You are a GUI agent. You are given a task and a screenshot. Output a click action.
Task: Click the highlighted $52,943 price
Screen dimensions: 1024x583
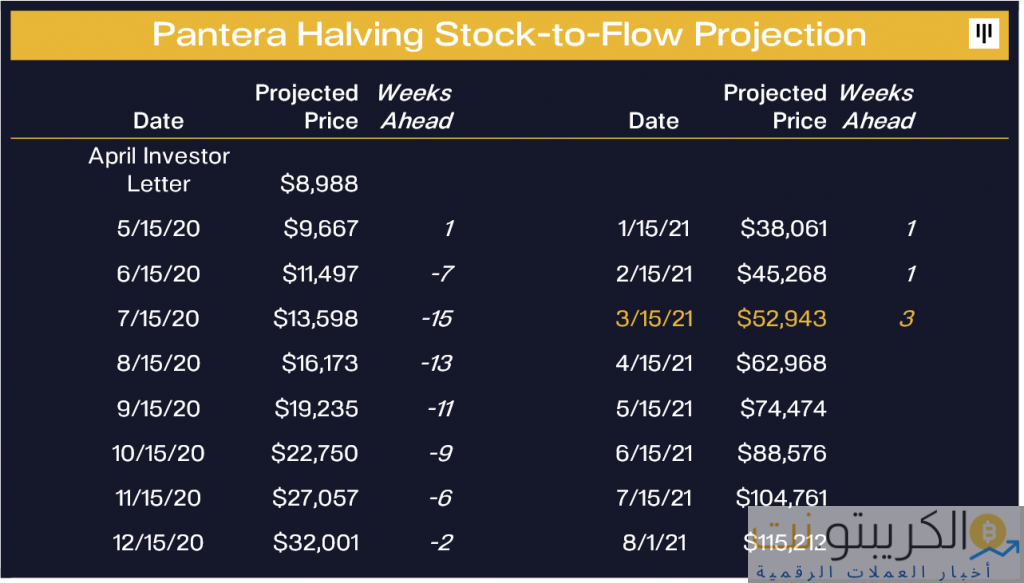point(782,319)
